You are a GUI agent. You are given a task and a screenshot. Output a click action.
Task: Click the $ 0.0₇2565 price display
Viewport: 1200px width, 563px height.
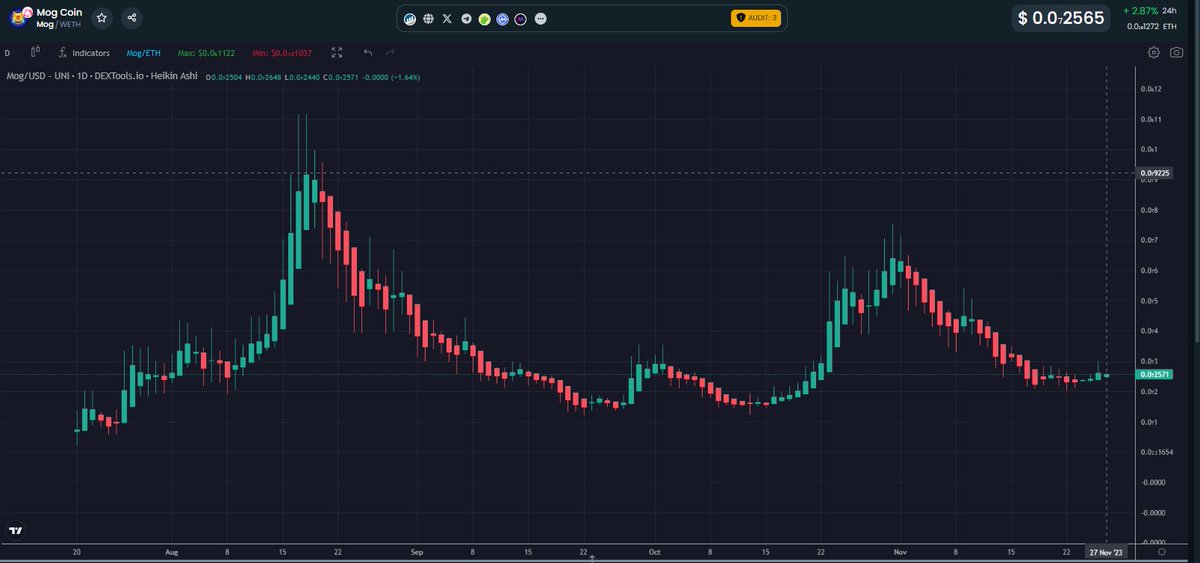[1060, 18]
